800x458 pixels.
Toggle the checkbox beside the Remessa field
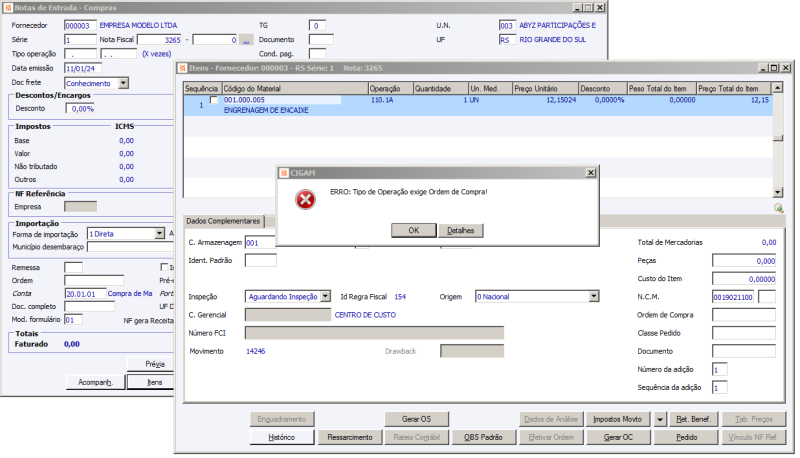(x=164, y=267)
